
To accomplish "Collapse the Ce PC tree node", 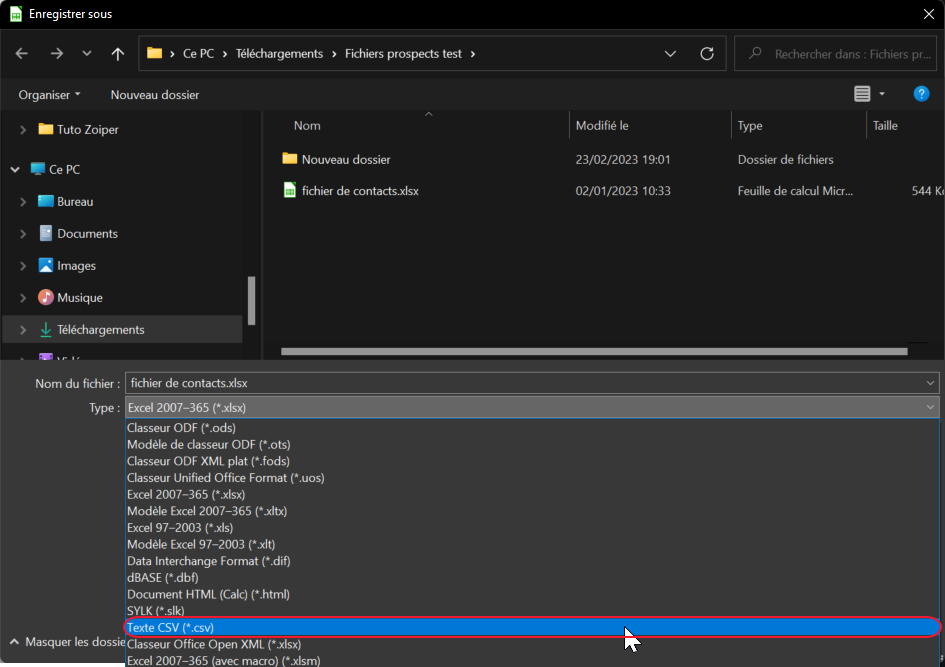I will 15,170.
